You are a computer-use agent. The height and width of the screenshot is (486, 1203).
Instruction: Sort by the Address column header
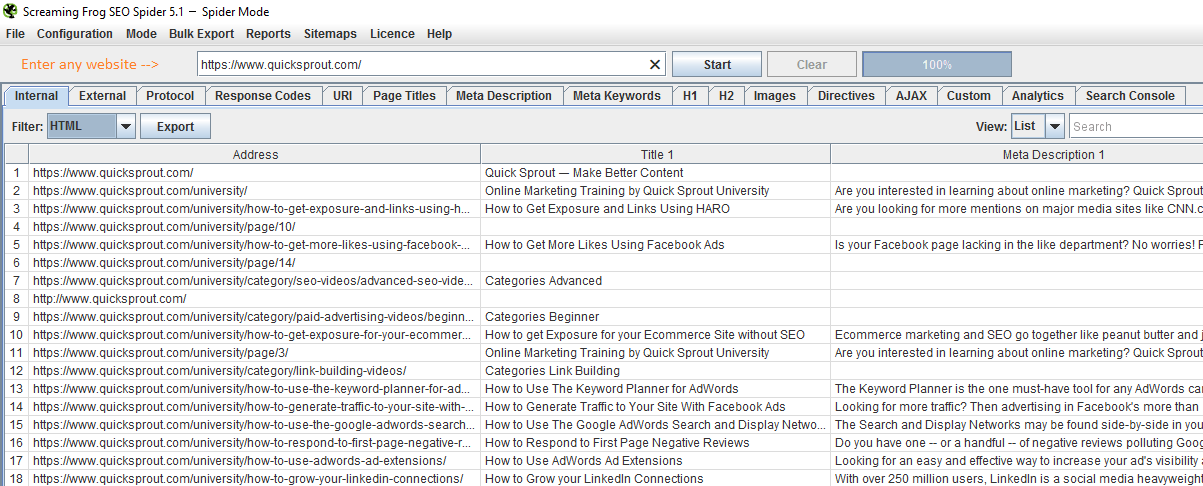pos(255,154)
